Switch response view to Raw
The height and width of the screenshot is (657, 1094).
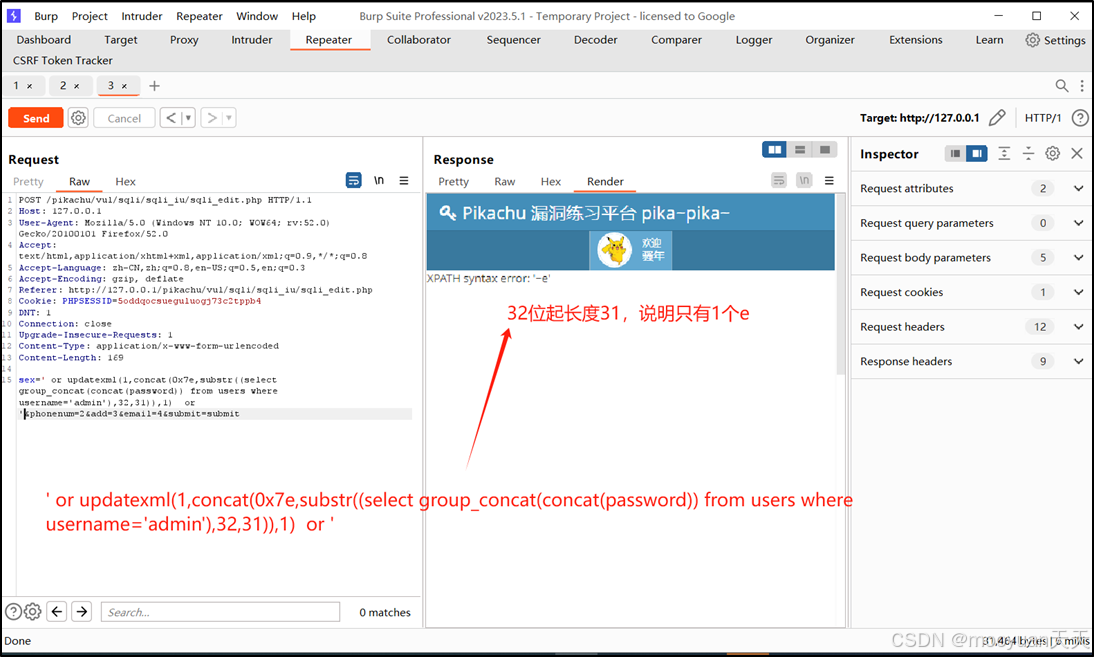click(x=504, y=181)
